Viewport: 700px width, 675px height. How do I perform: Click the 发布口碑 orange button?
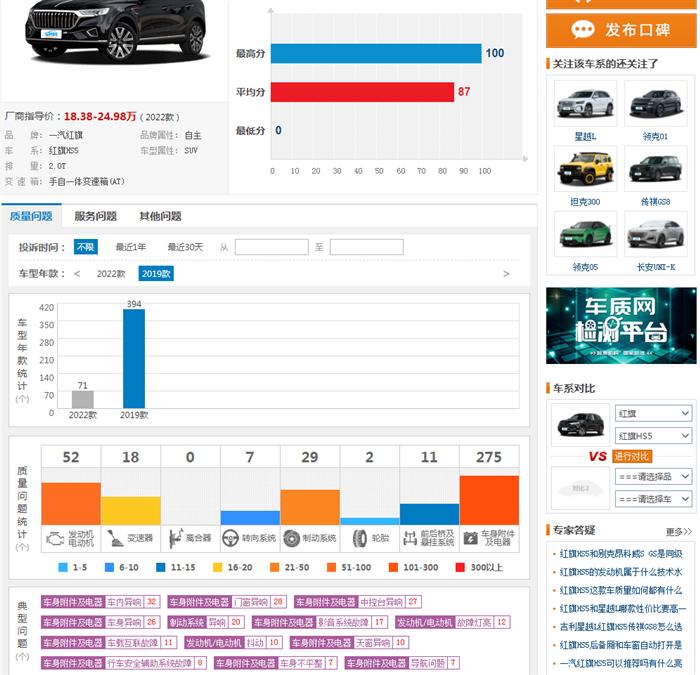point(621,30)
